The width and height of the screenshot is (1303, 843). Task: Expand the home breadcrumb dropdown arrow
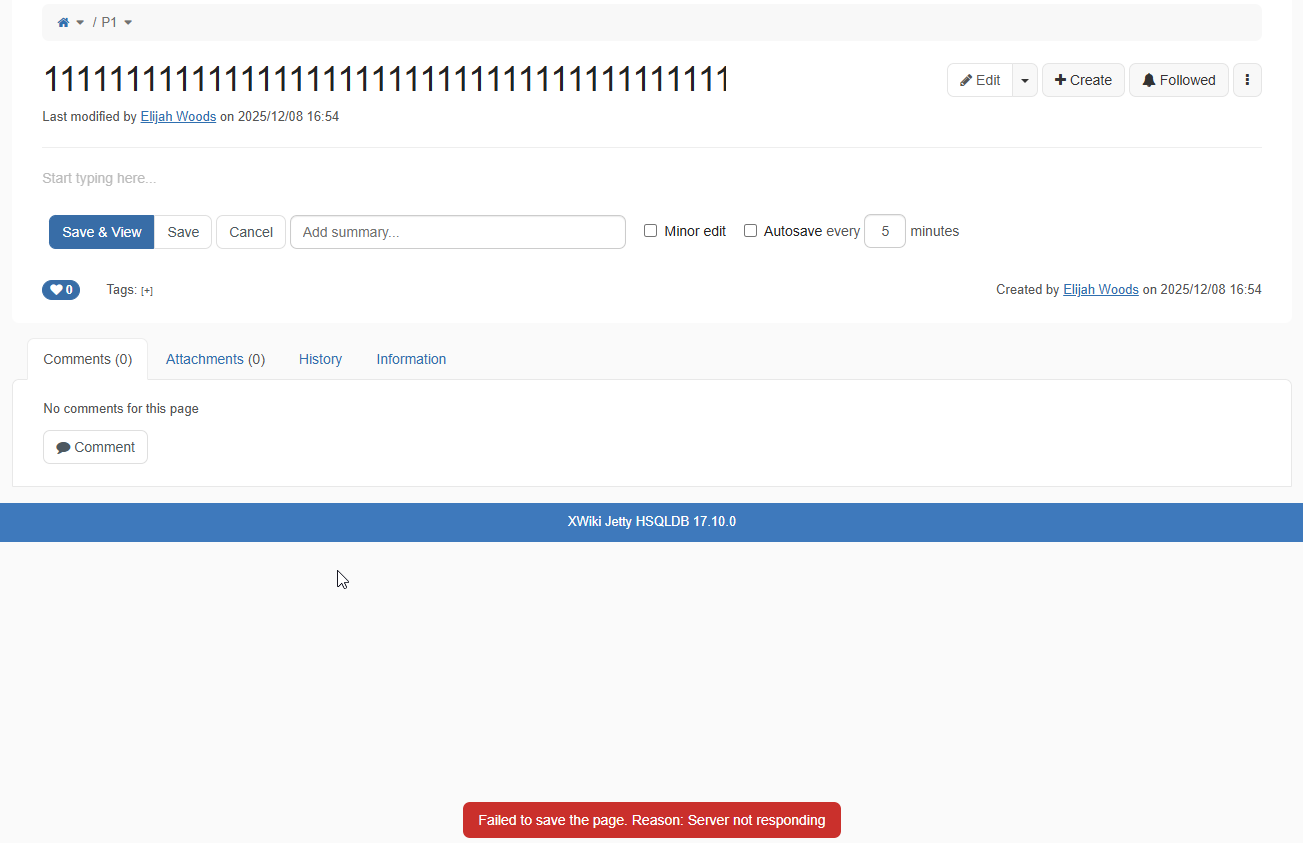click(80, 23)
